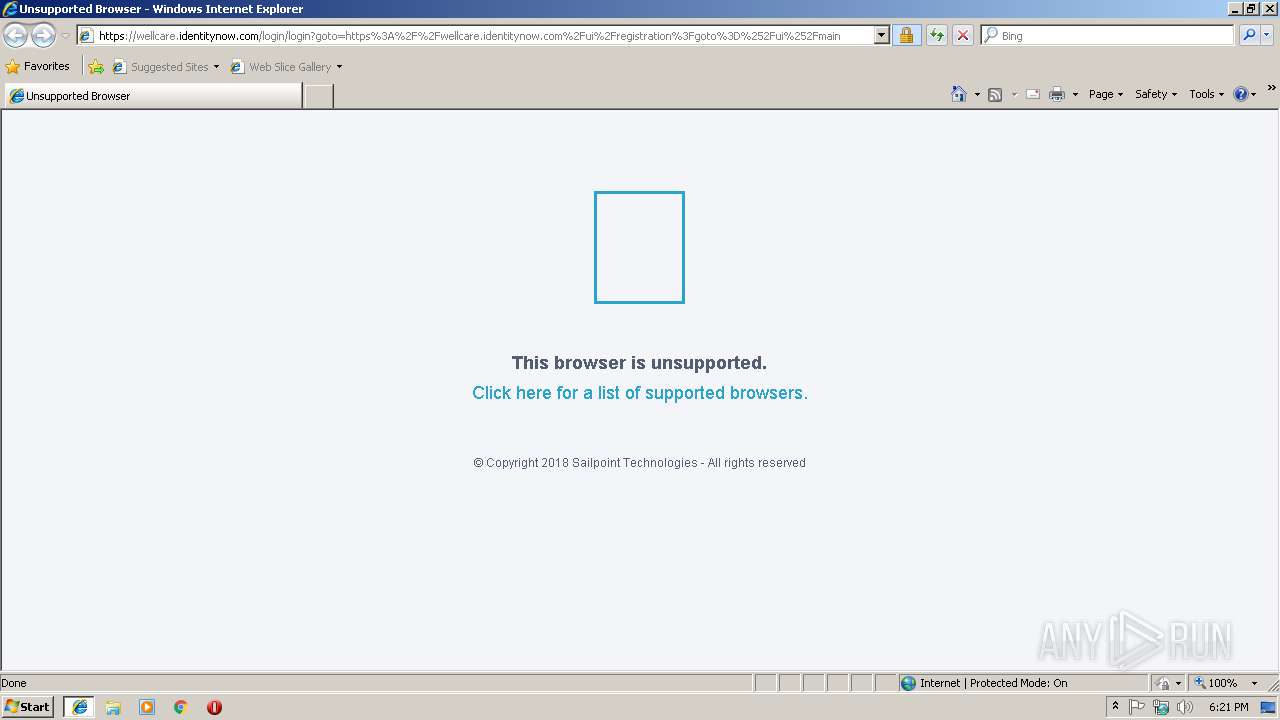Click the Action Center flag icon
The height and width of the screenshot is (720, 1280).
[1137, 707]
